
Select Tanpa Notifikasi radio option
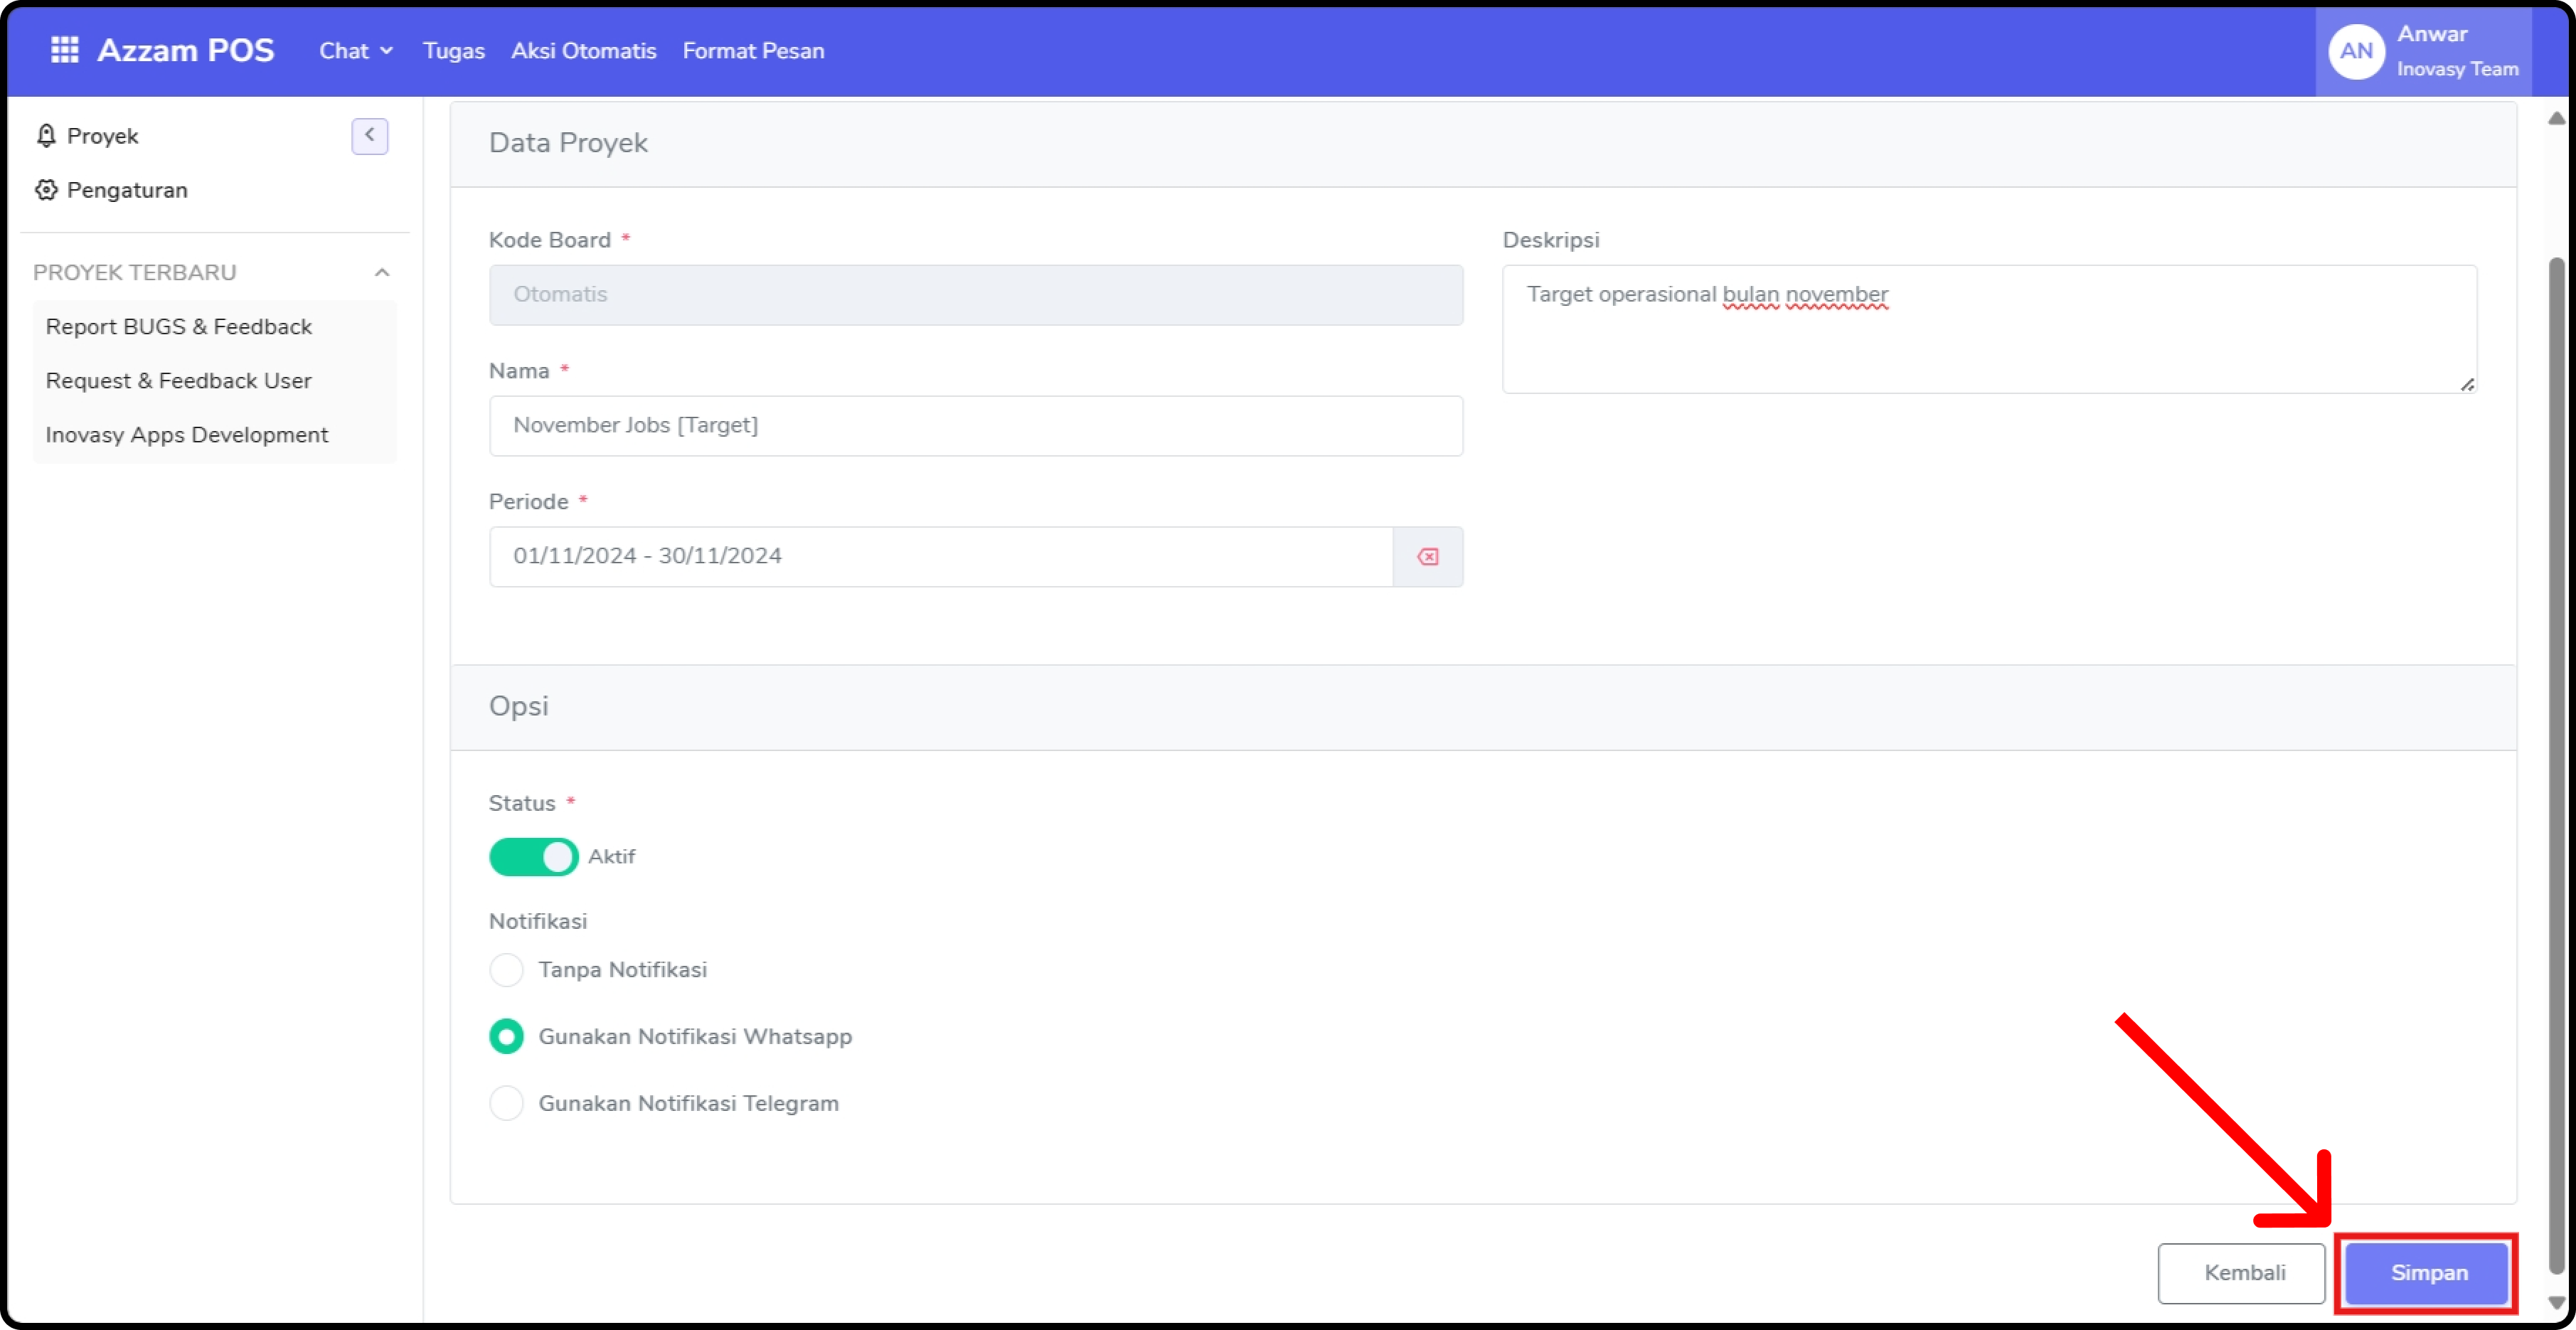(506, 970)
